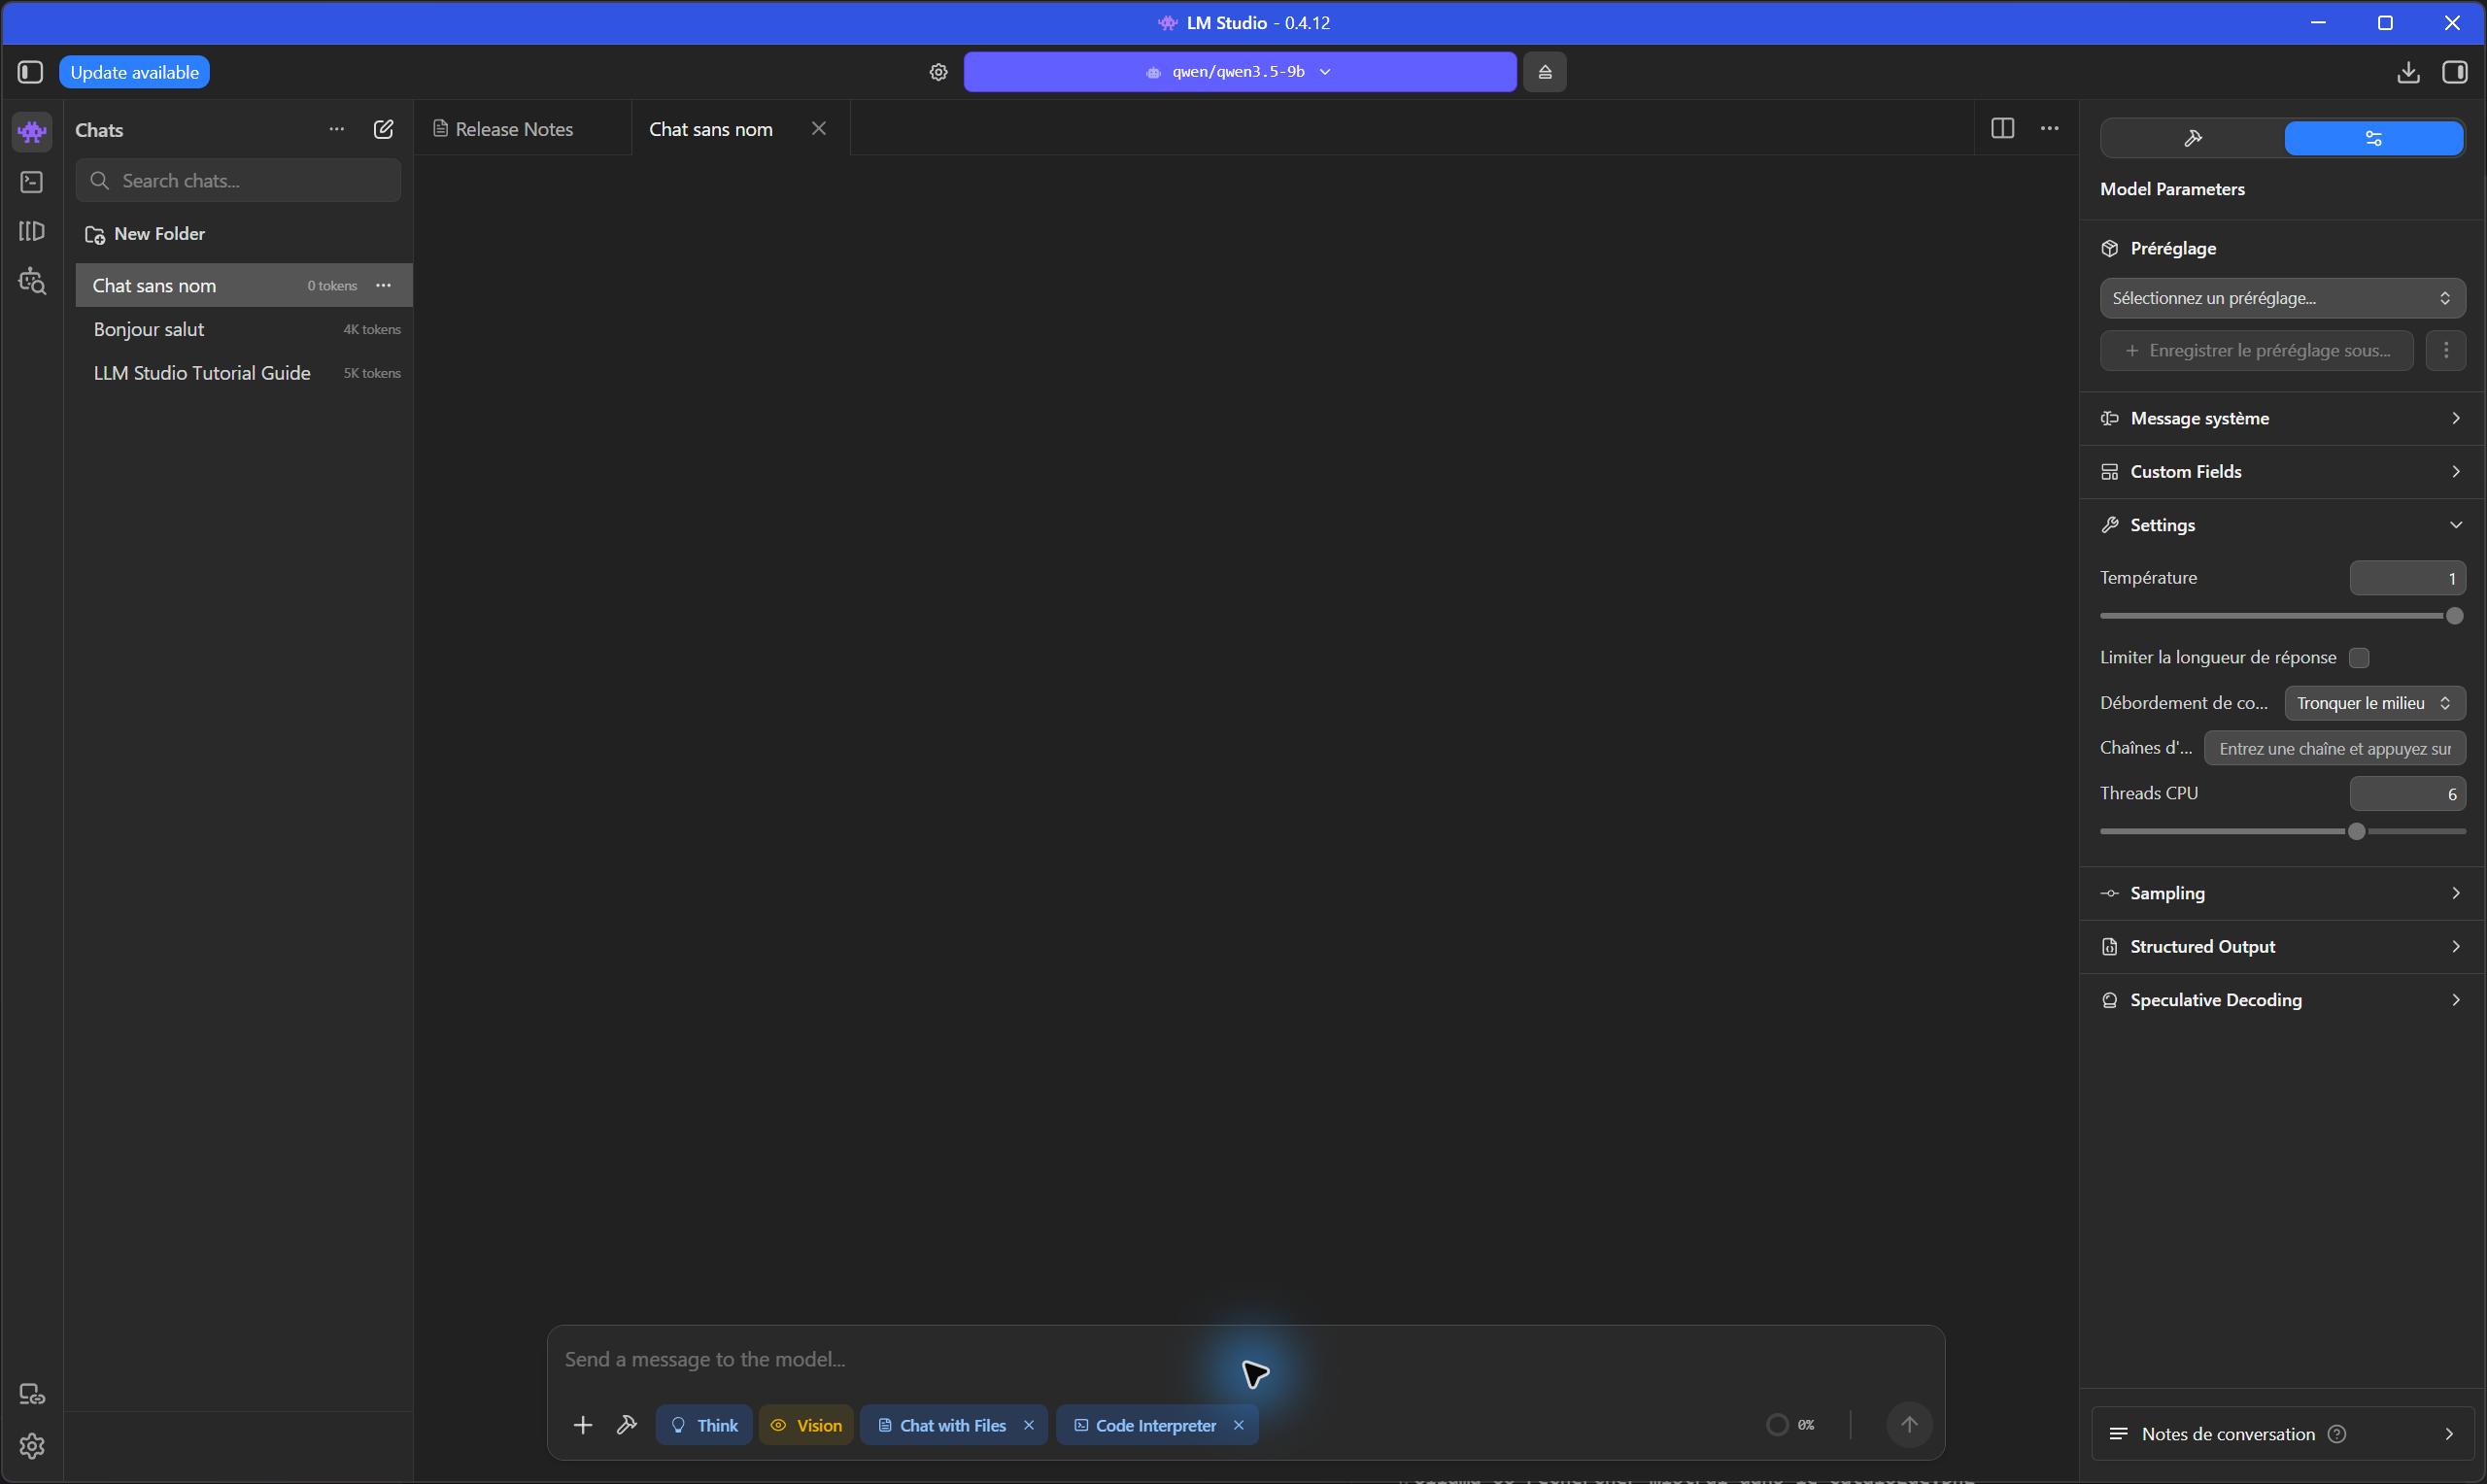Create a New Folder
The height and width of the screenshot is (1484, 2487).
(x=146, y=233)
